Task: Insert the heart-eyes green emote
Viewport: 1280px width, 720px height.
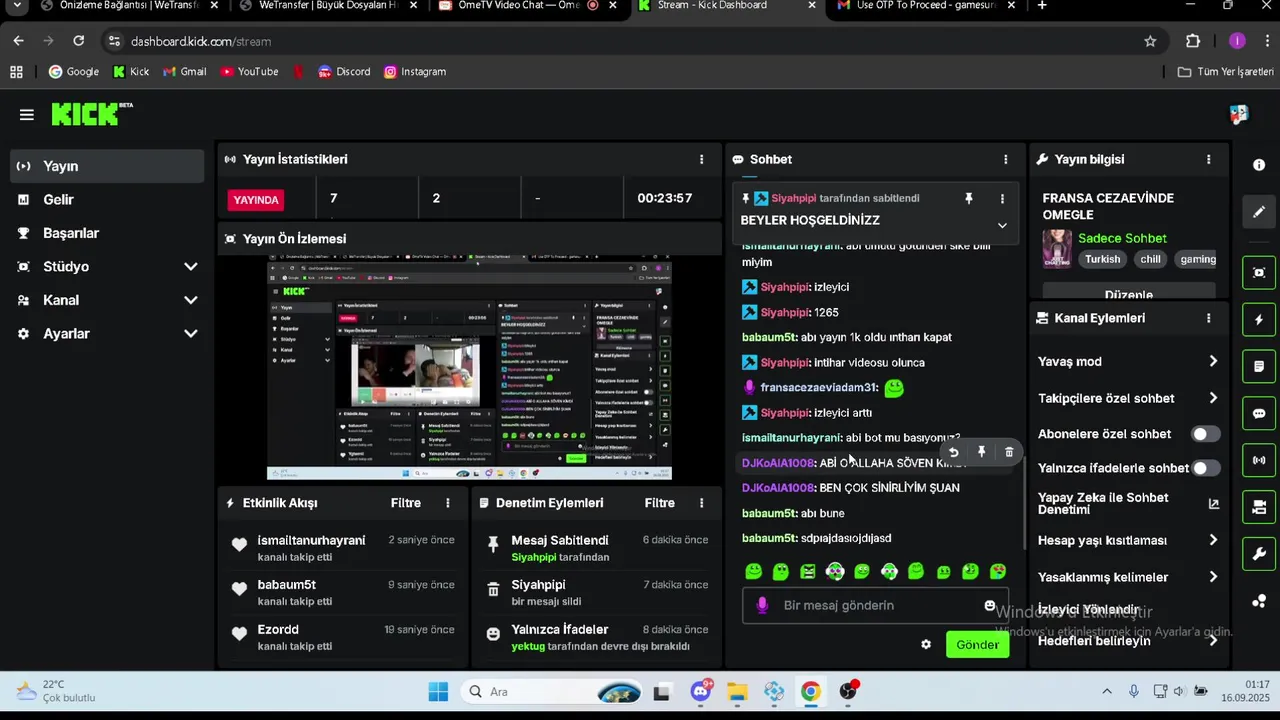Action: [x=997, y=571]
